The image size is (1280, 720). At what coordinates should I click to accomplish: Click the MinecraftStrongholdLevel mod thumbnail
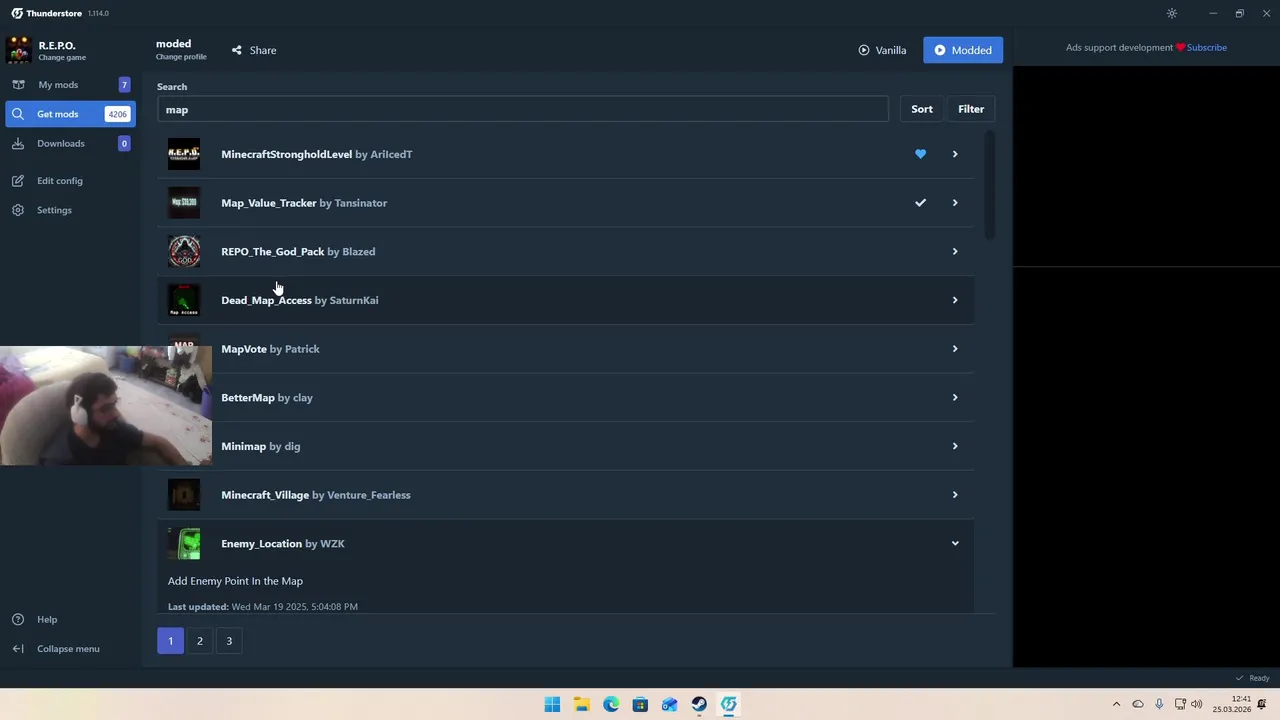coord(184,154)
